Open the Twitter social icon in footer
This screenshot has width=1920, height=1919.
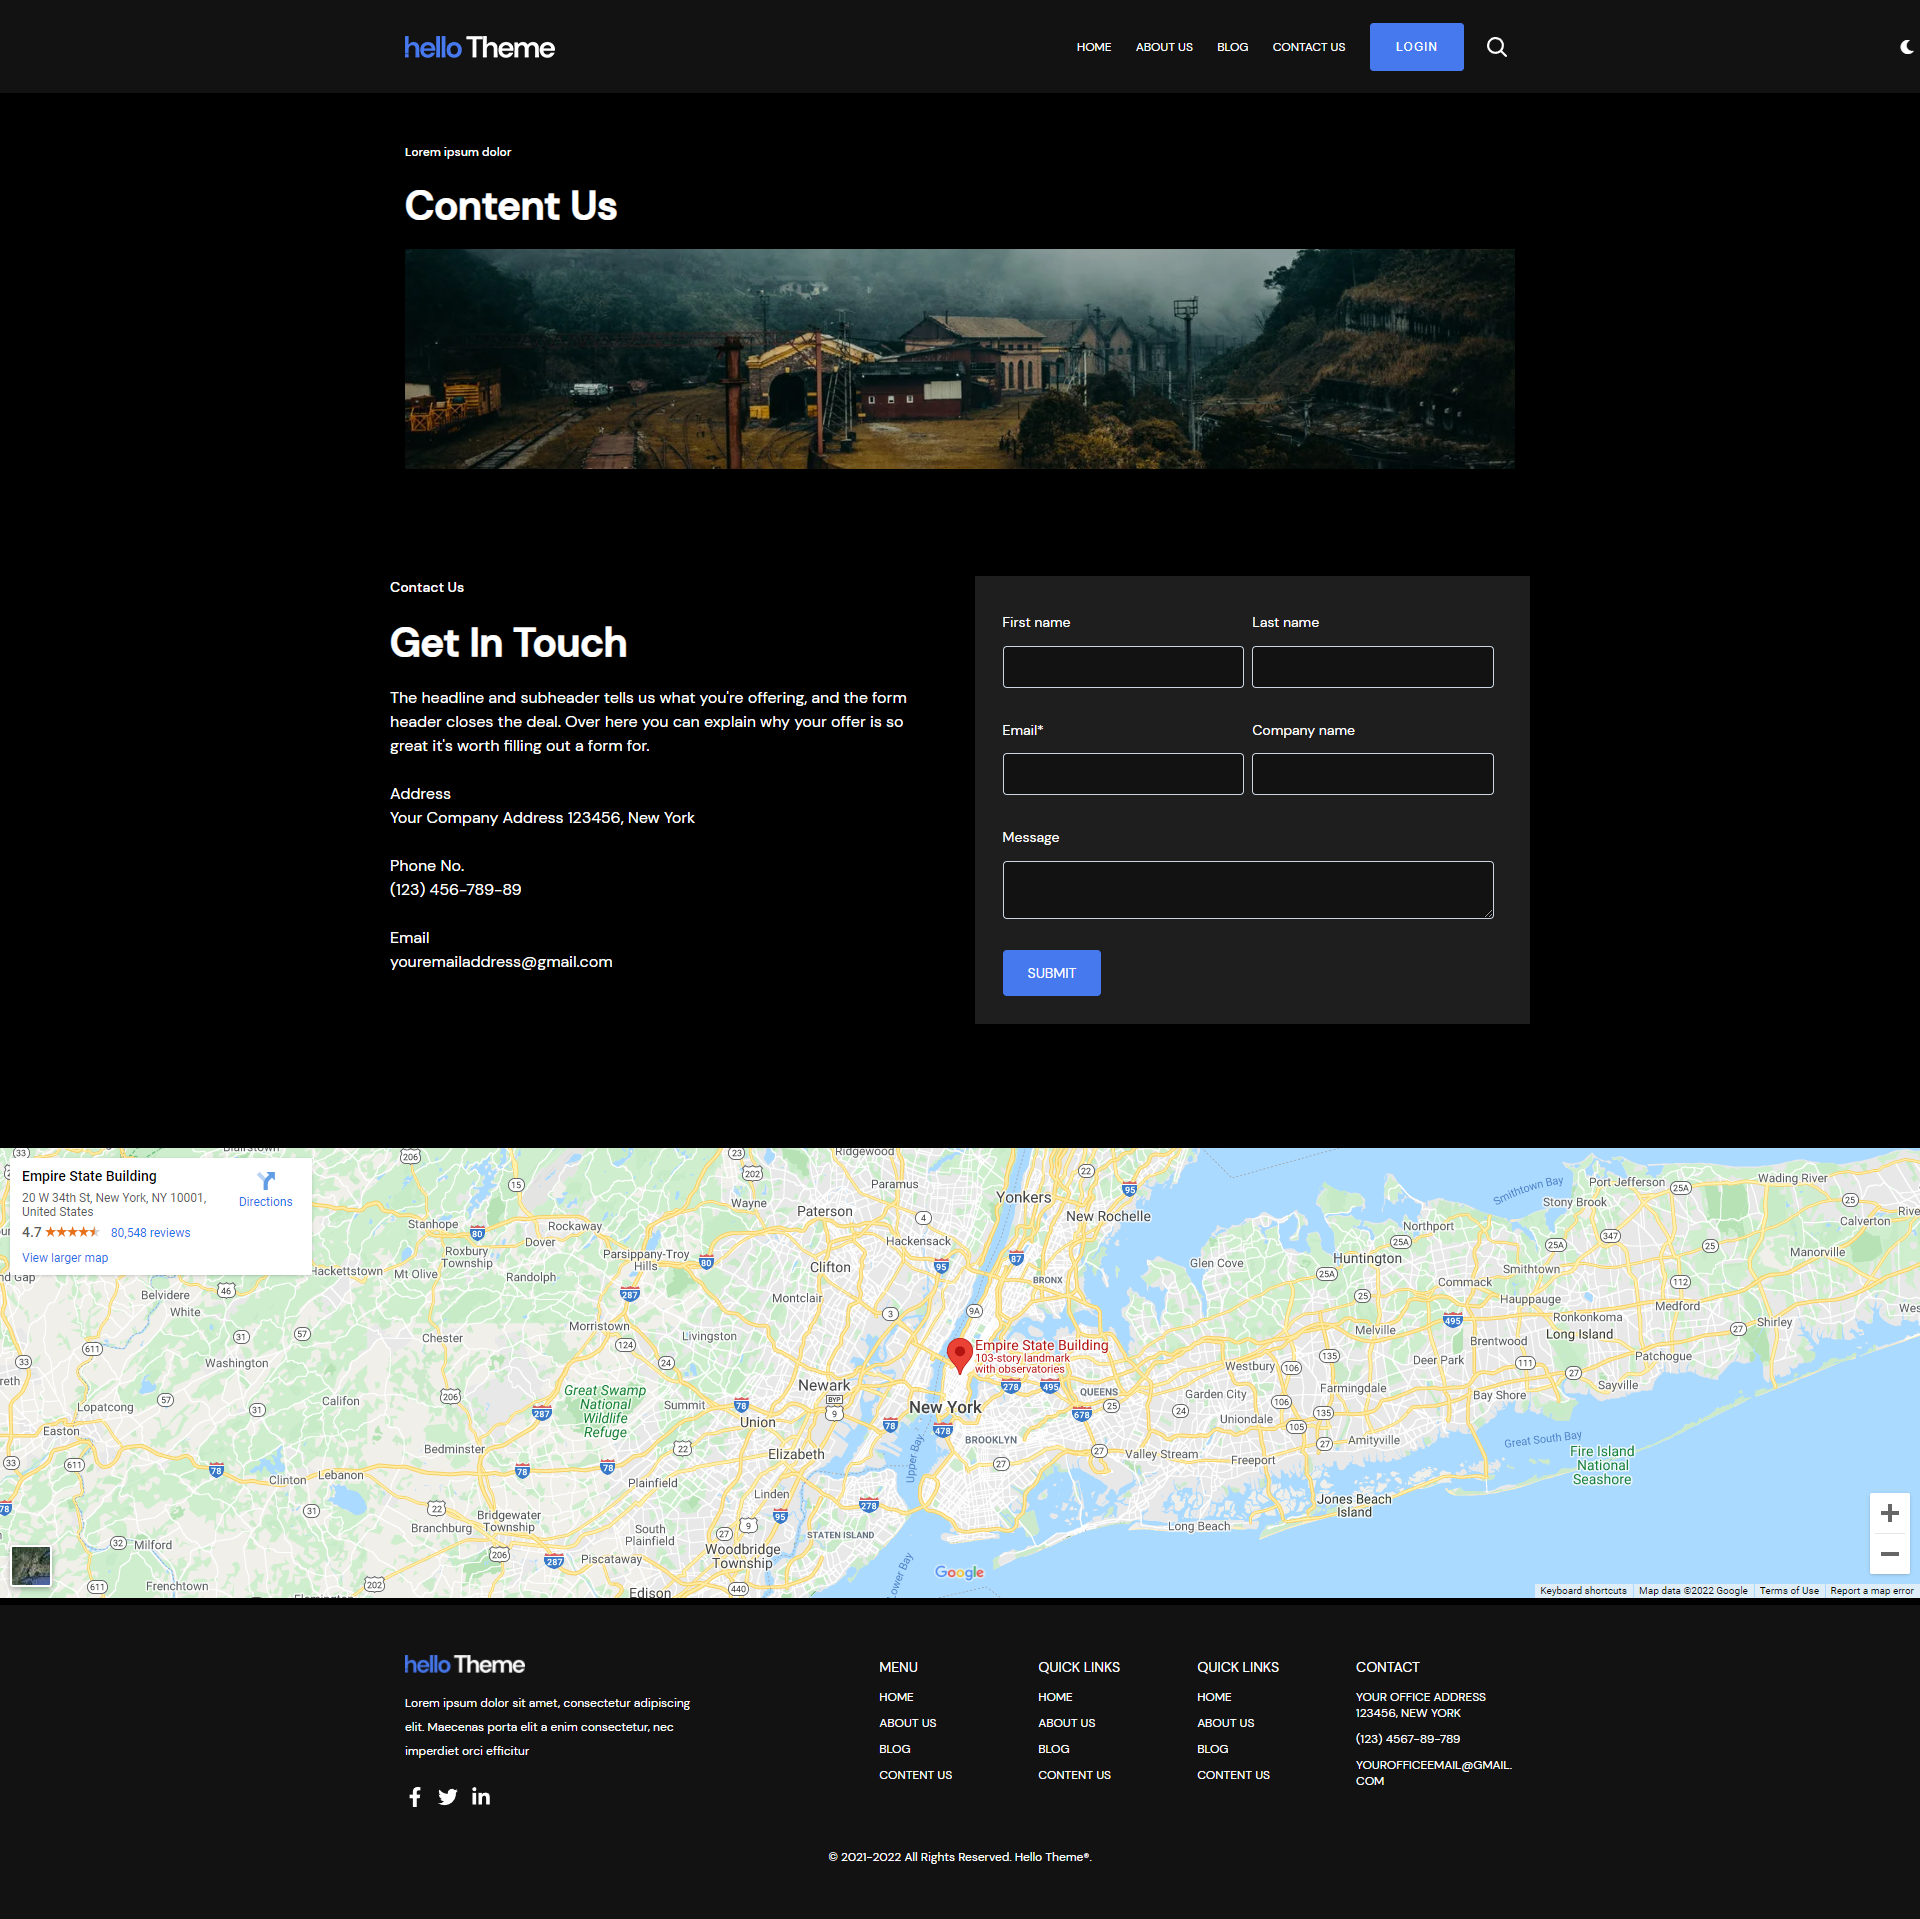click(448, 1797)
